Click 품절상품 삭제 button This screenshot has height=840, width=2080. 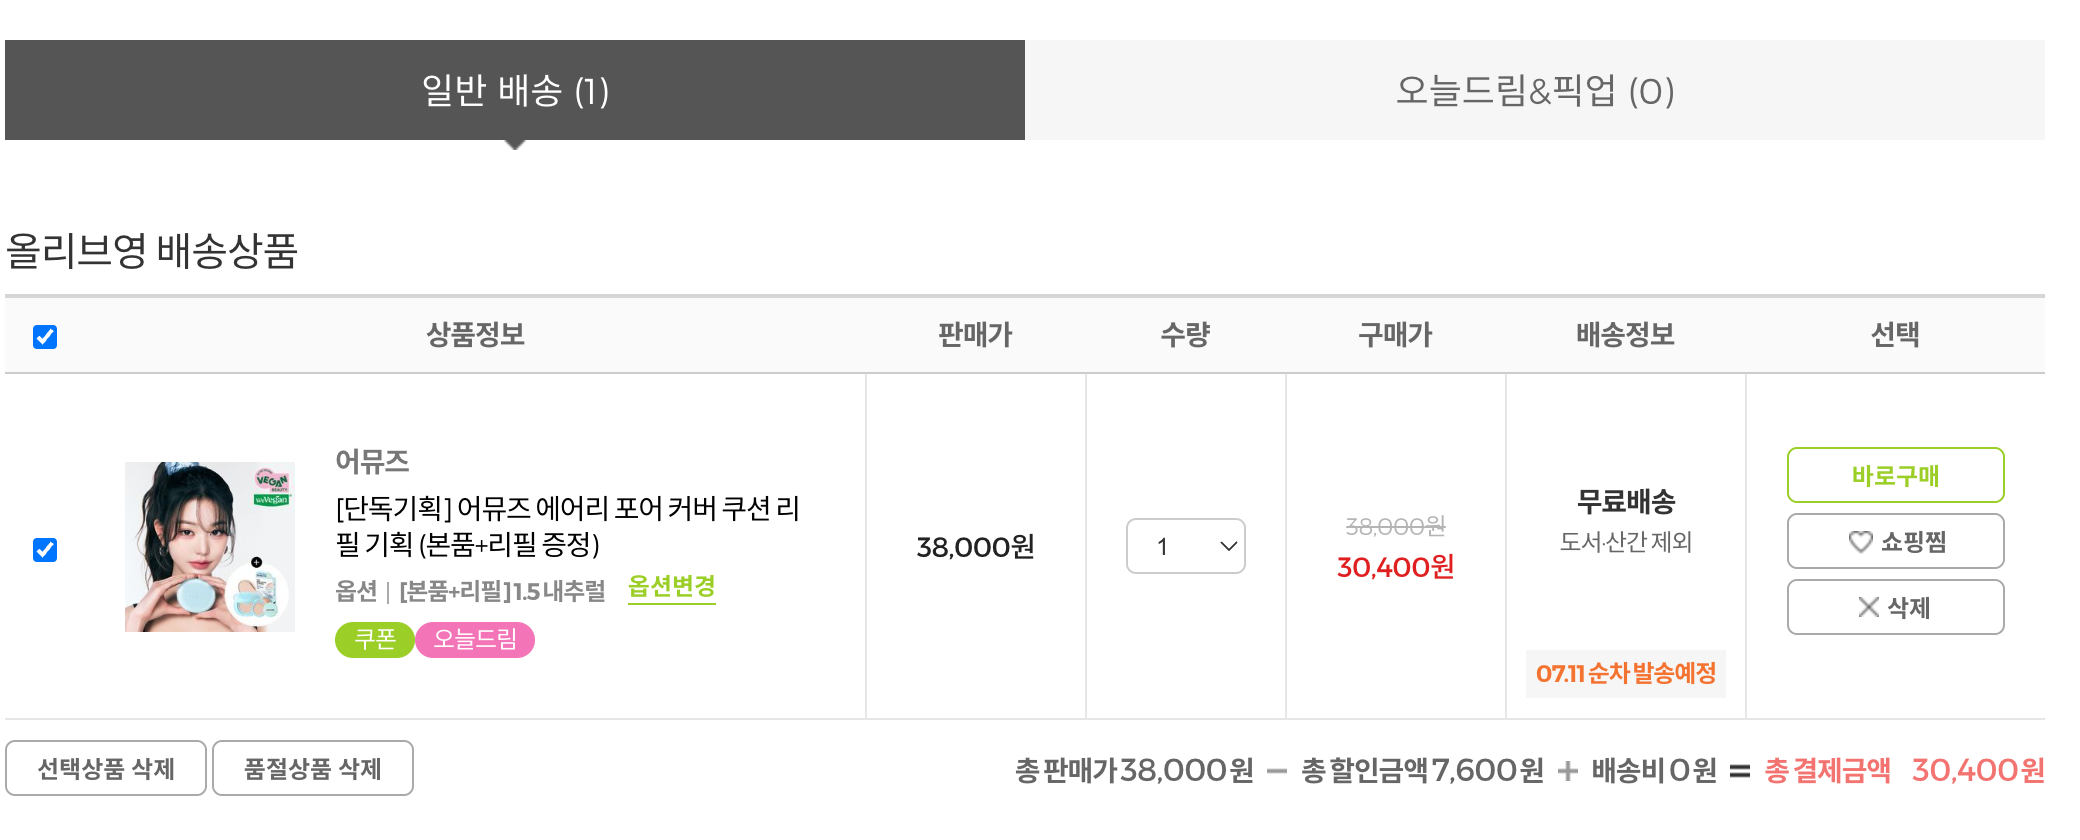tap(313, 768)
